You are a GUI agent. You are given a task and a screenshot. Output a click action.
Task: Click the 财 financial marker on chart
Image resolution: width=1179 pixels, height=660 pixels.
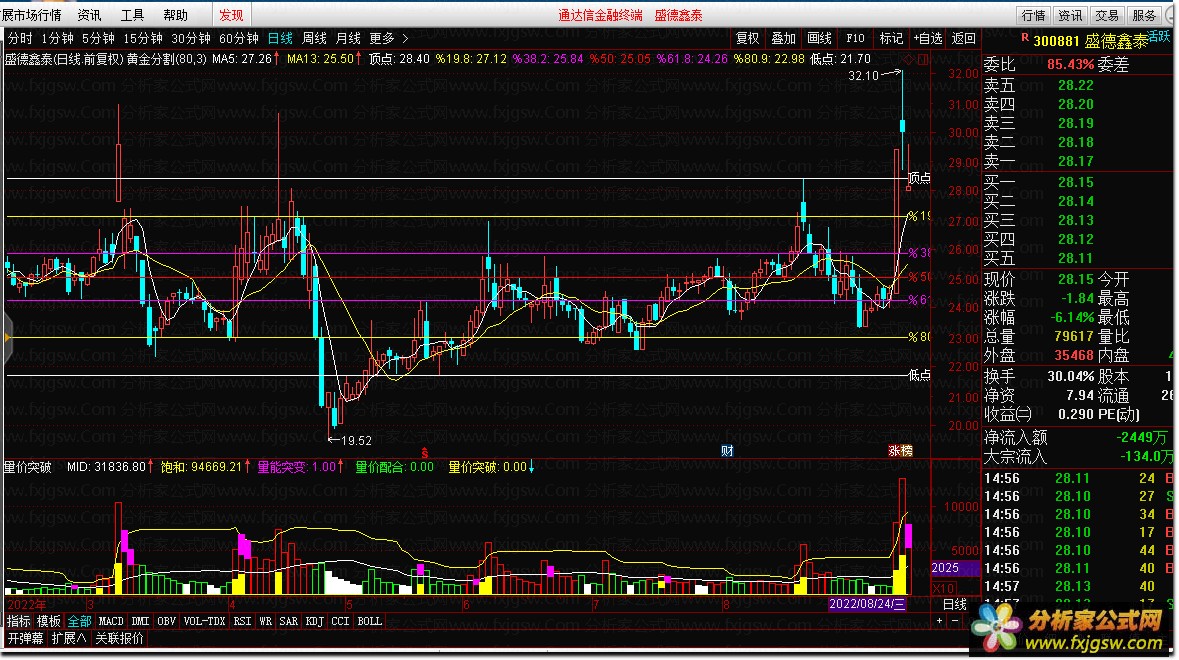click(726, 451)
